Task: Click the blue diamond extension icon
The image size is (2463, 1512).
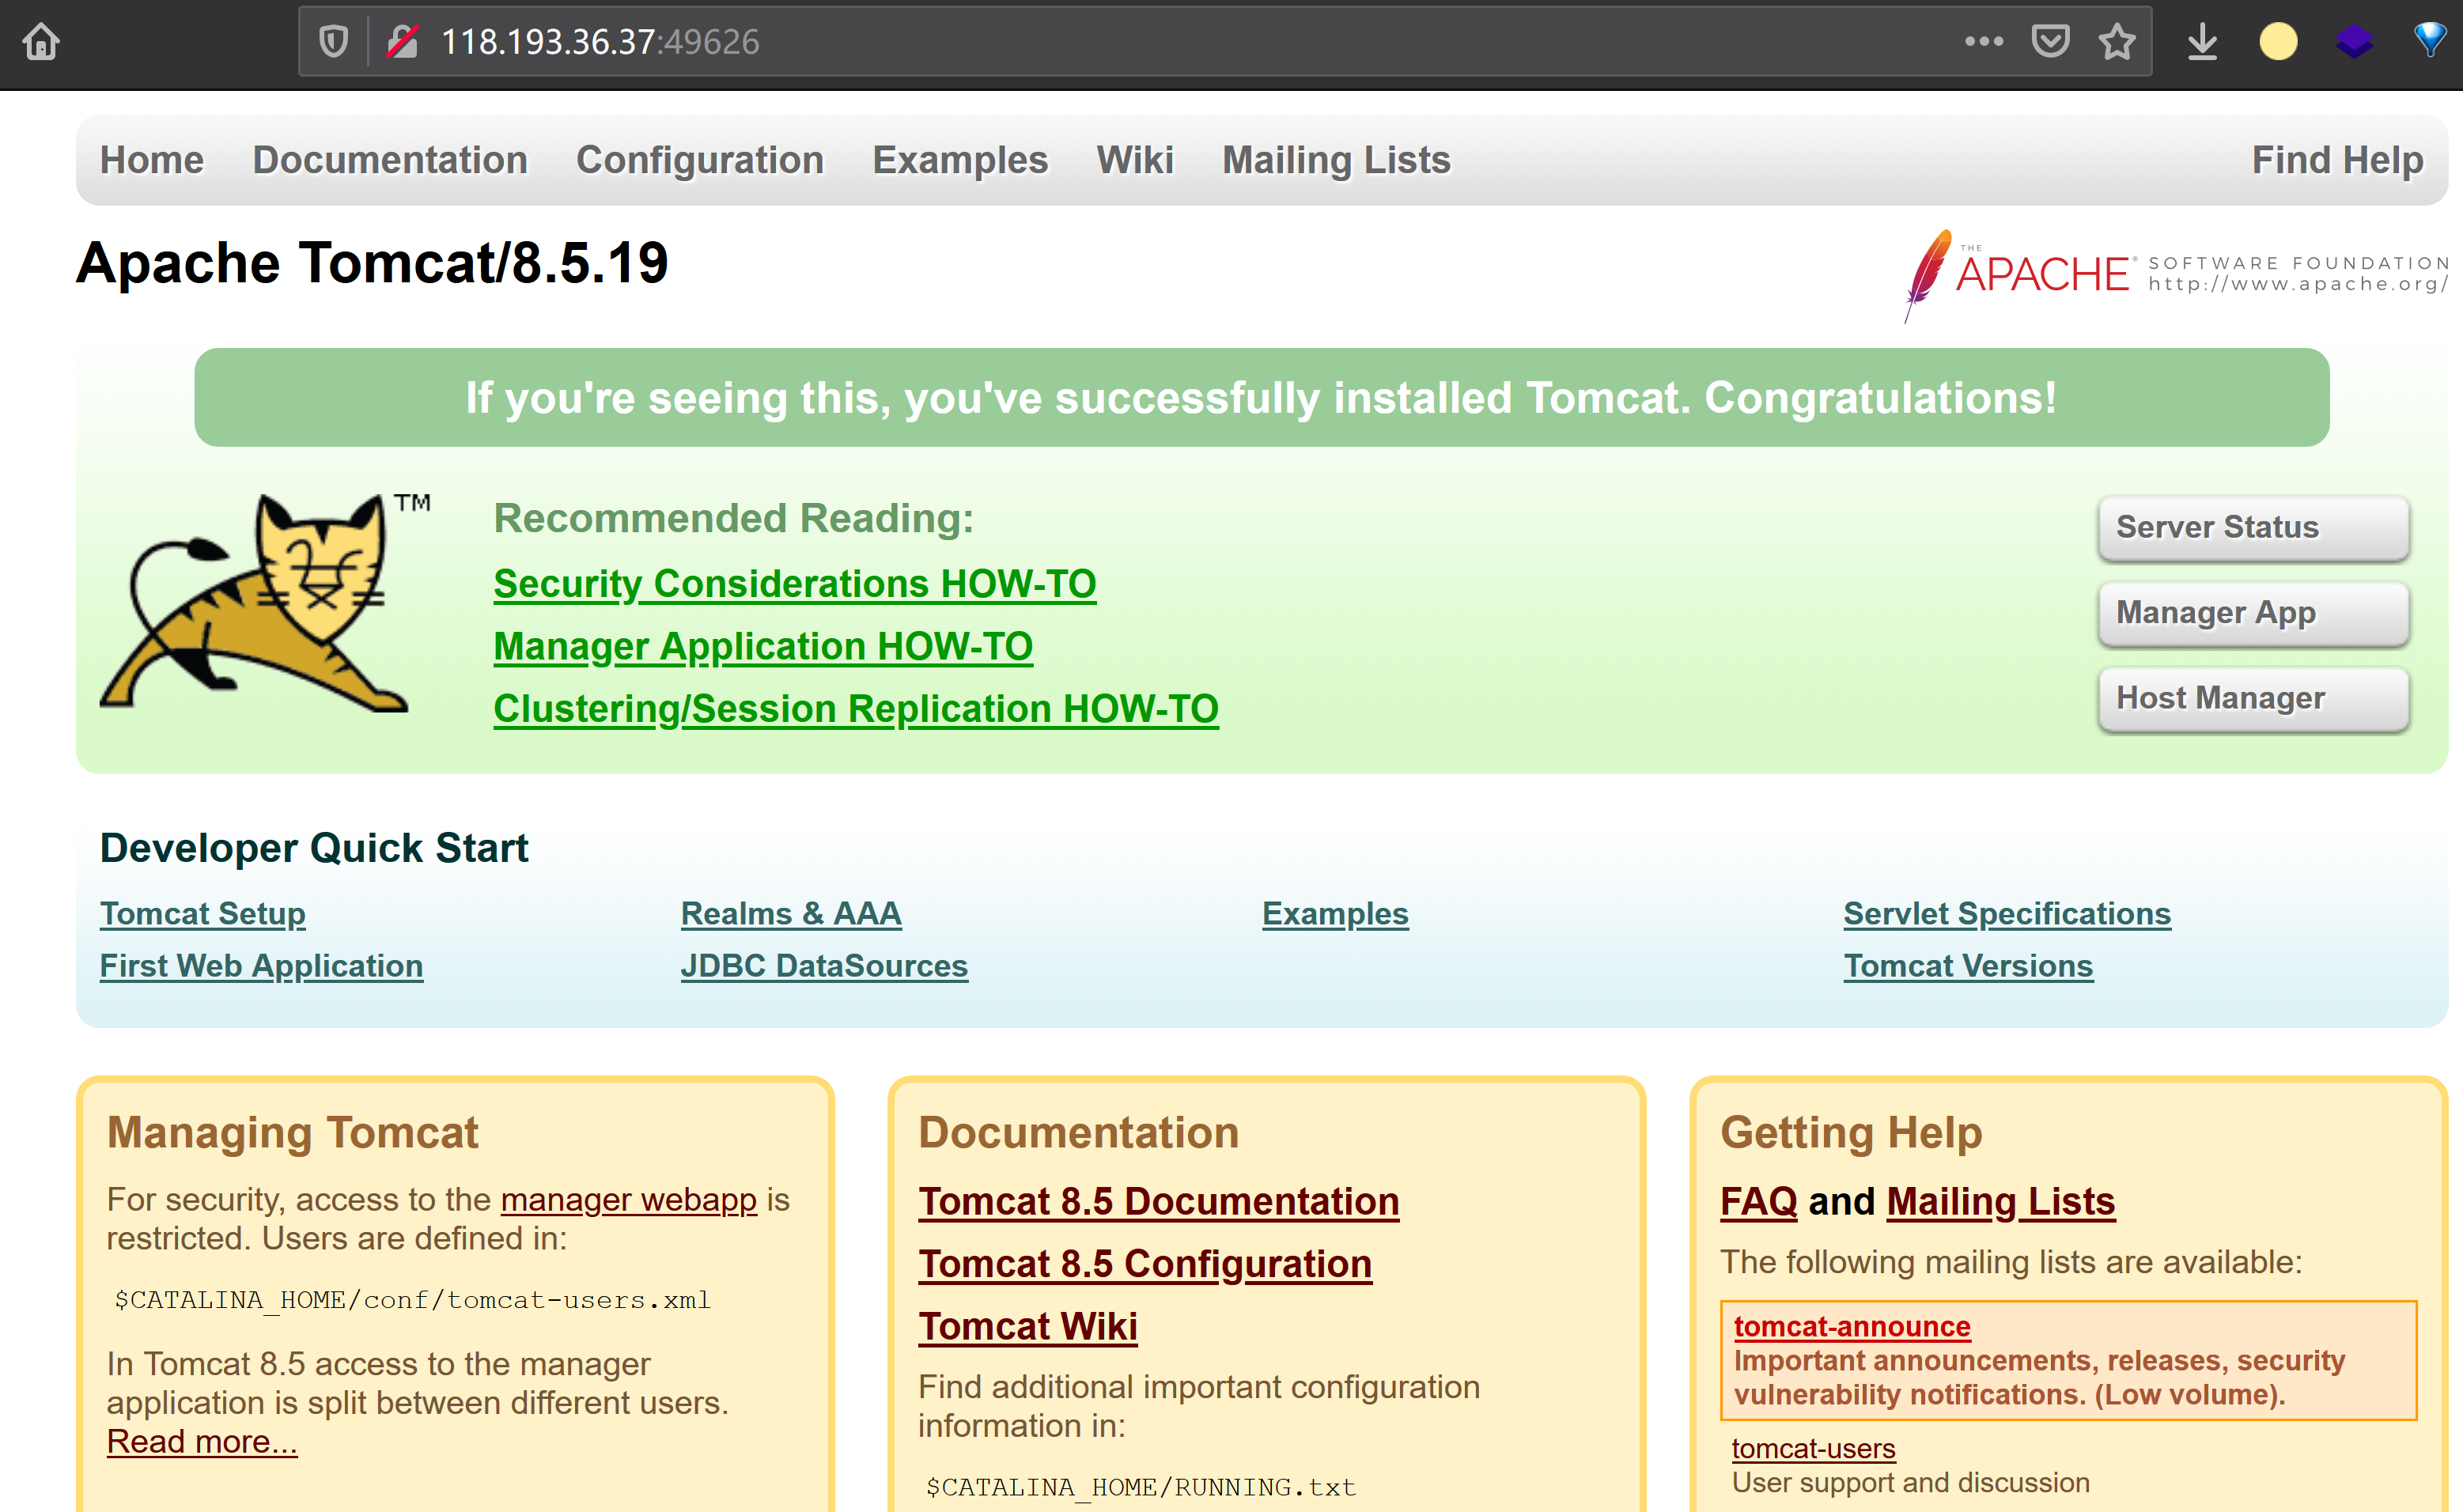Action: coord(2430,40)
